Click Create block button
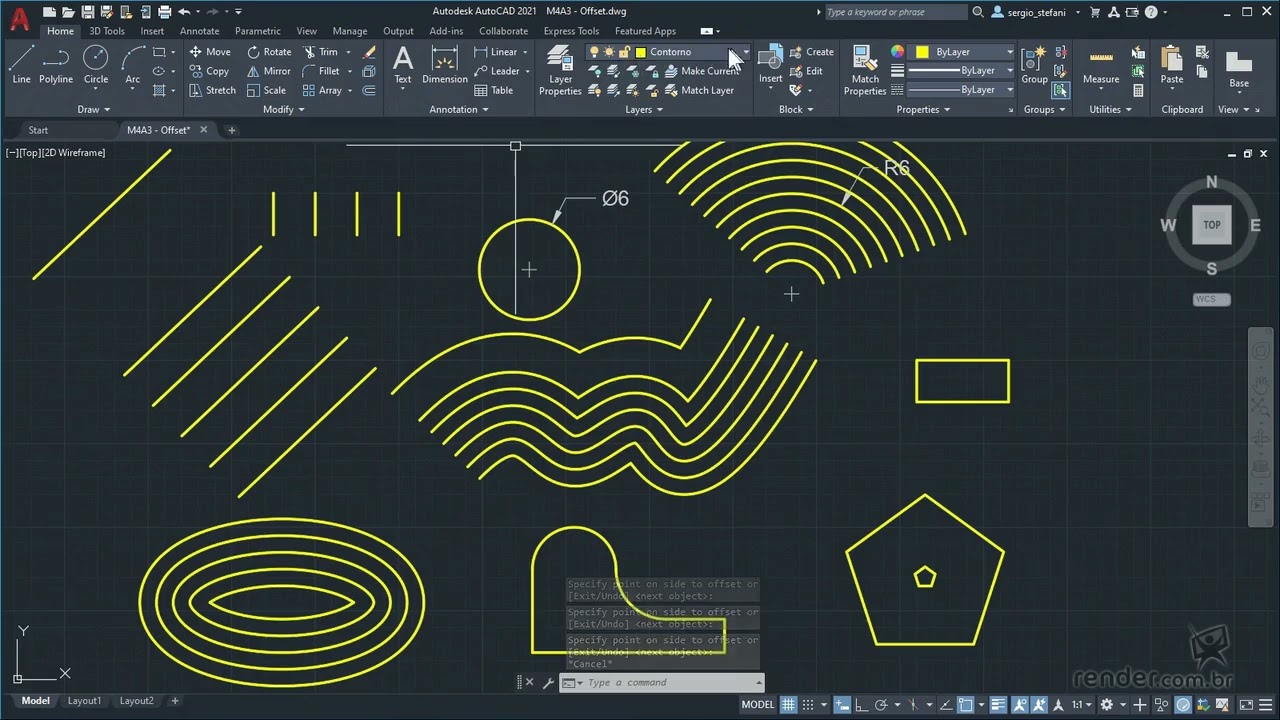Image resolution: width=1280 pixels, height=720 pixels. click(811, 52)
